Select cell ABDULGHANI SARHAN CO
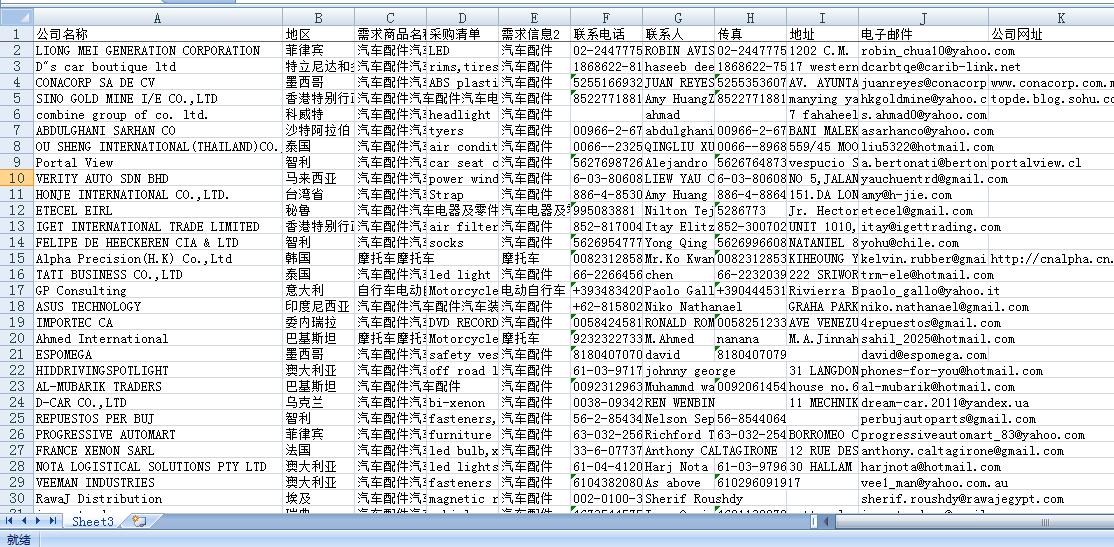1114x547 pixels. point(158,130)
